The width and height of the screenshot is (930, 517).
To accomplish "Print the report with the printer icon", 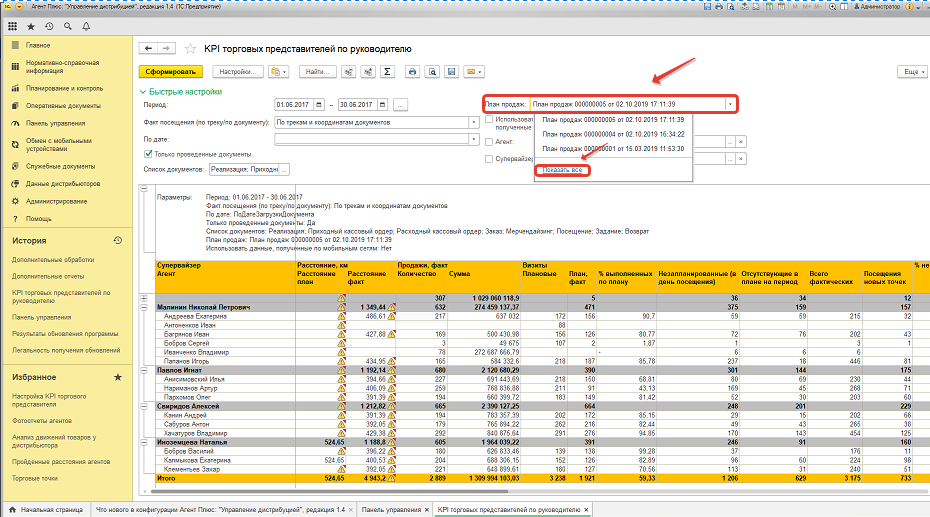I will point(412,72).
